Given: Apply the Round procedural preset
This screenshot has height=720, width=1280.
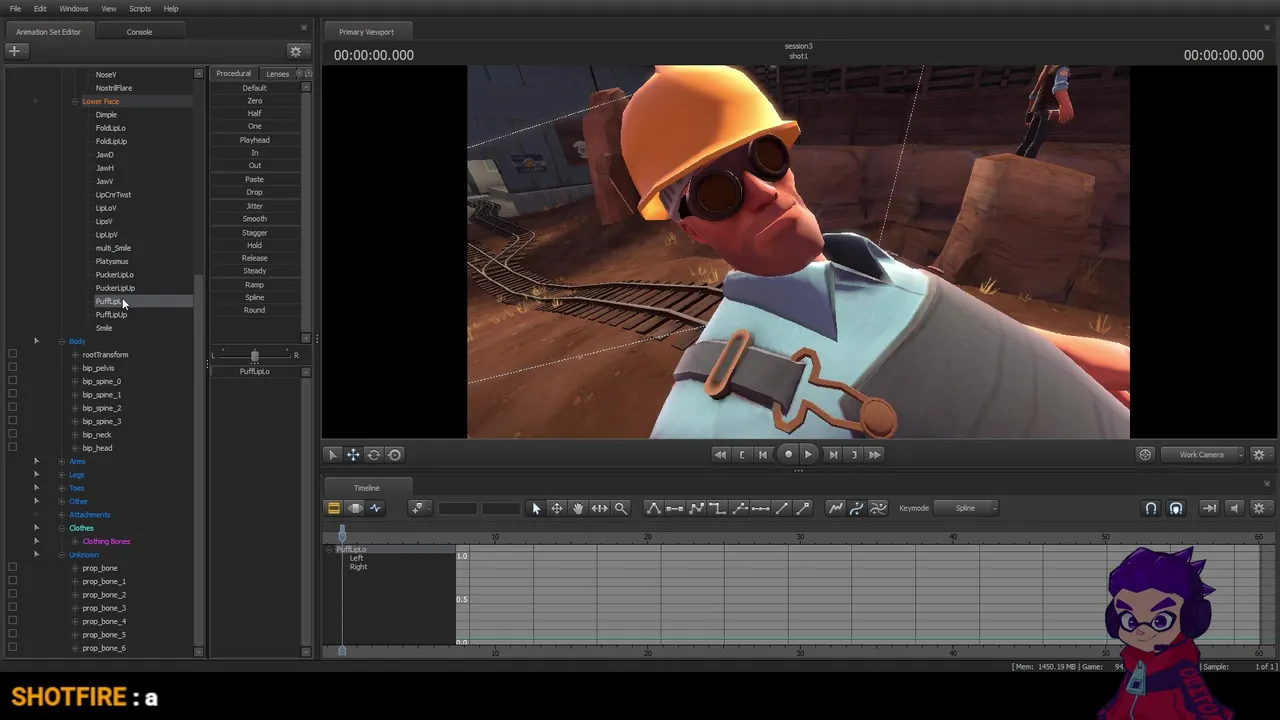Looking at the screenshot, I should 255,311.
